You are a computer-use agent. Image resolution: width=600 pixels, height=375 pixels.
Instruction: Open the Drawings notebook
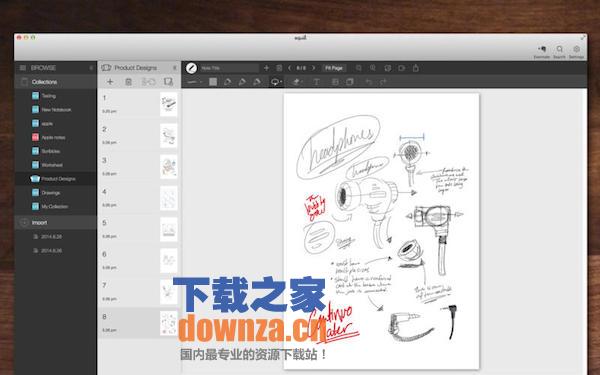click(x=55, y=192)
